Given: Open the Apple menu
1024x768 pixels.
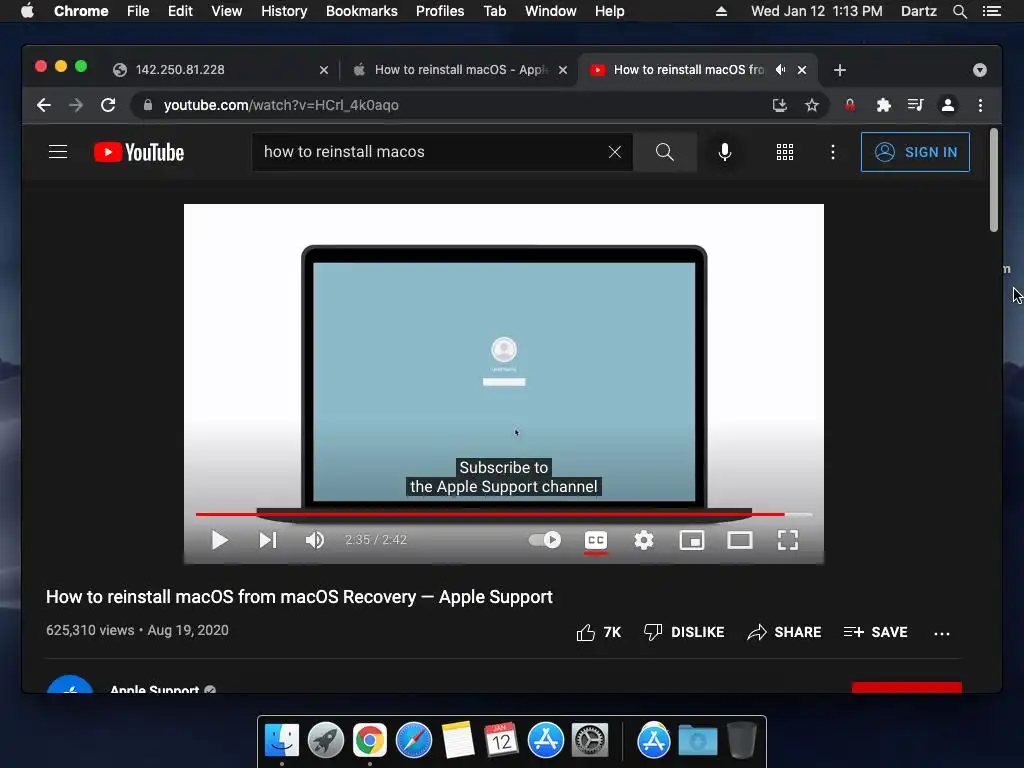Looking at the screenshot, I should click(x=27, y=11).
